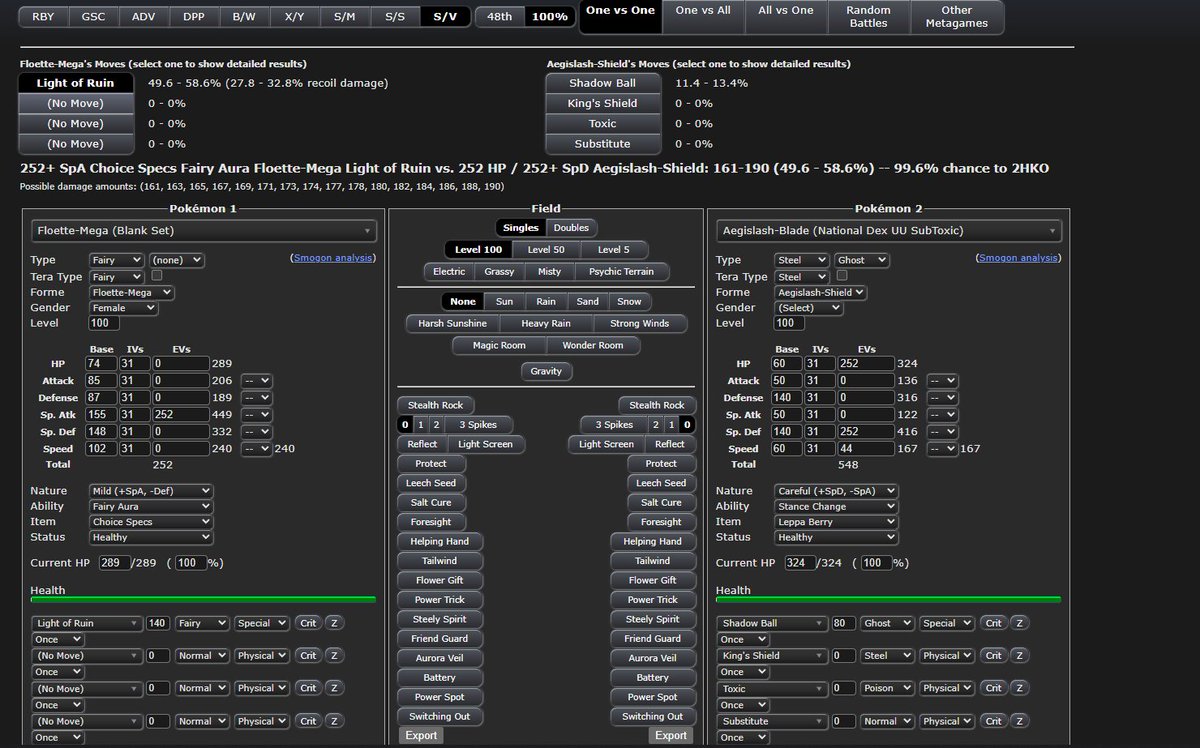This screenshot has height=748, width=1200.
Task: Click the Light of Ruin base power field
Action: click(157, 623)
